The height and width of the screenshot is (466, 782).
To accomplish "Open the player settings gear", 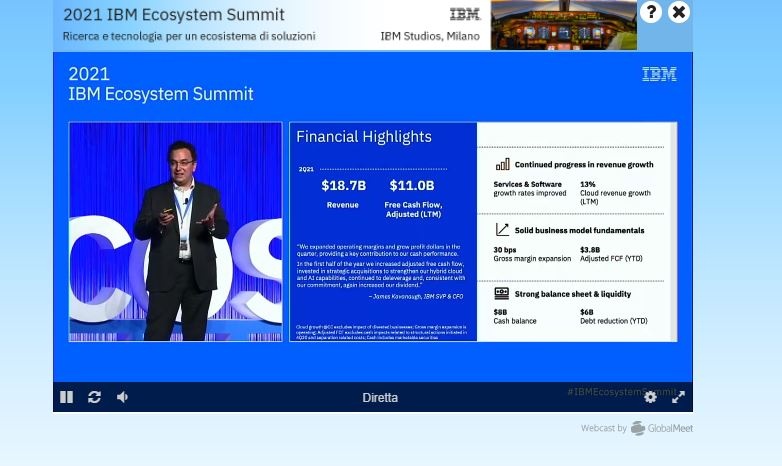I will (x=650, y=397).
